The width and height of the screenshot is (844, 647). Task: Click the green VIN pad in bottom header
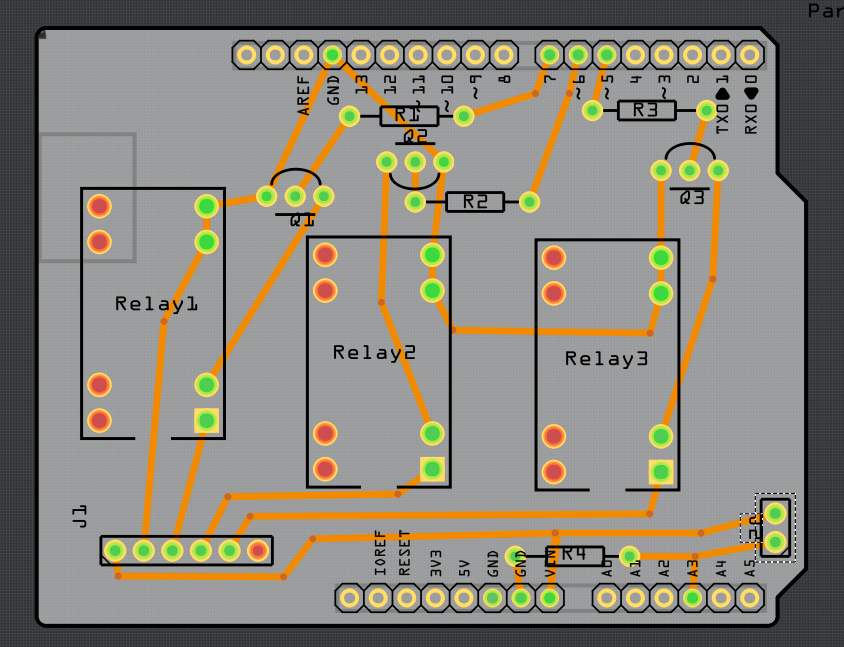[x=550, y=598]
